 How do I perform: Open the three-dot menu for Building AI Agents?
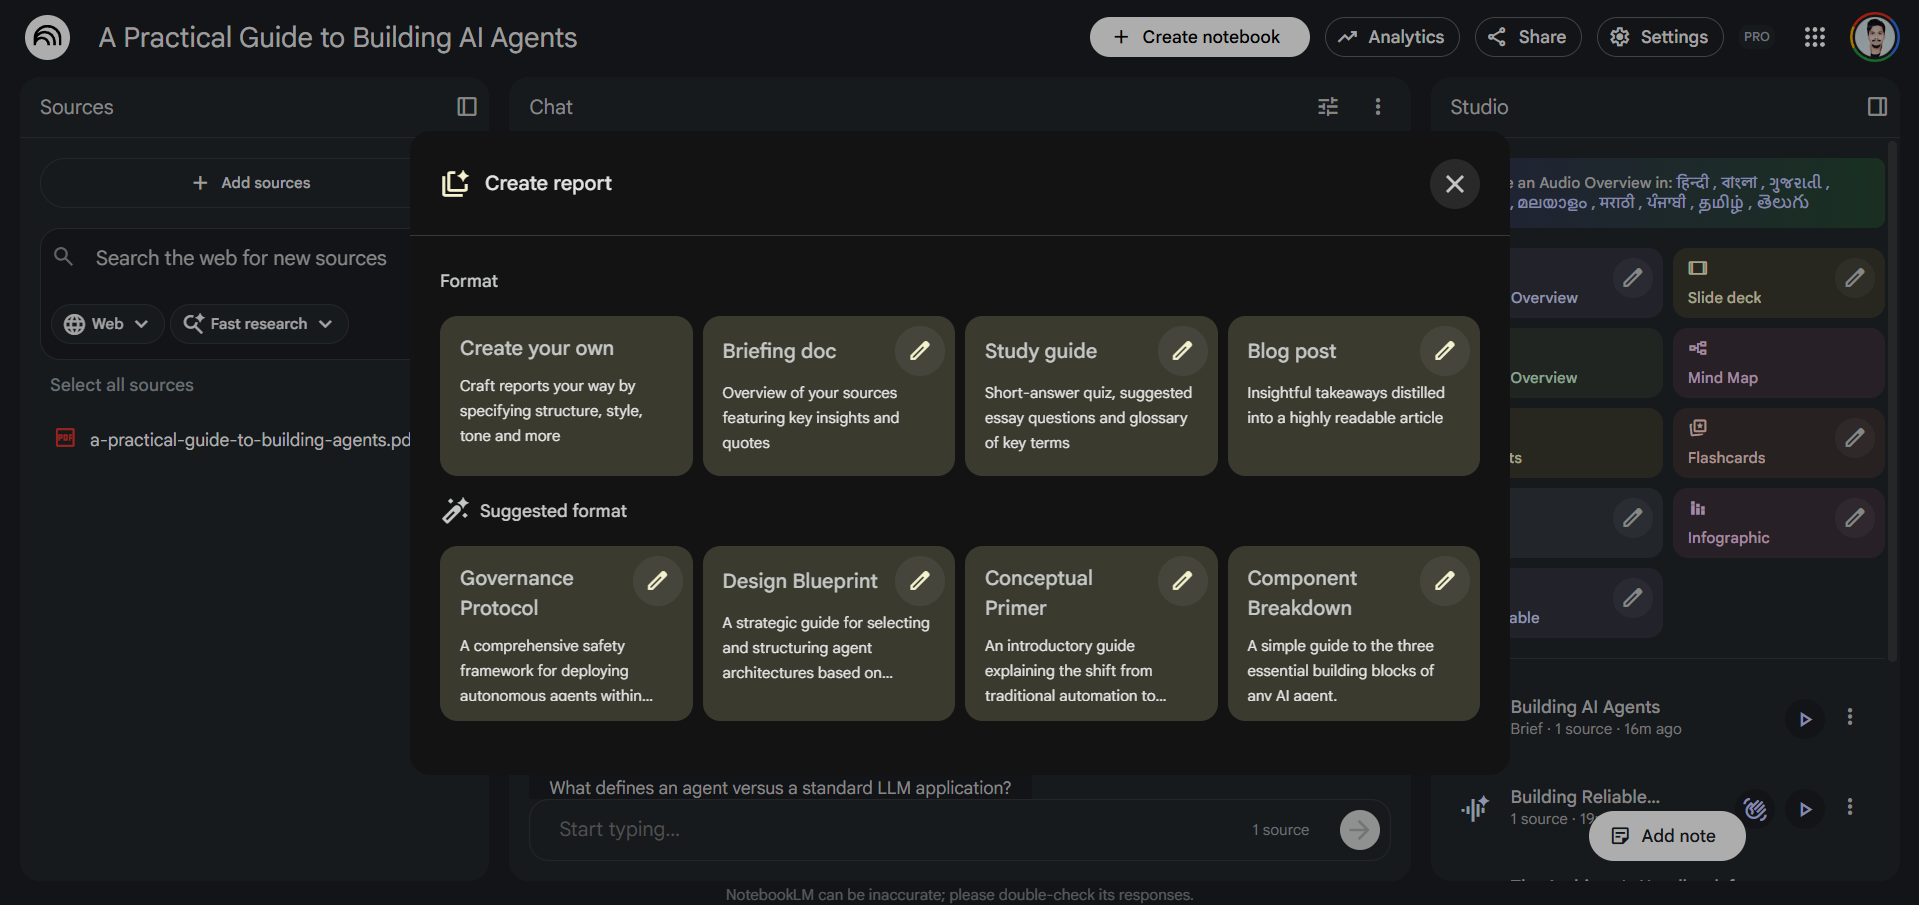click(1849, 717)
